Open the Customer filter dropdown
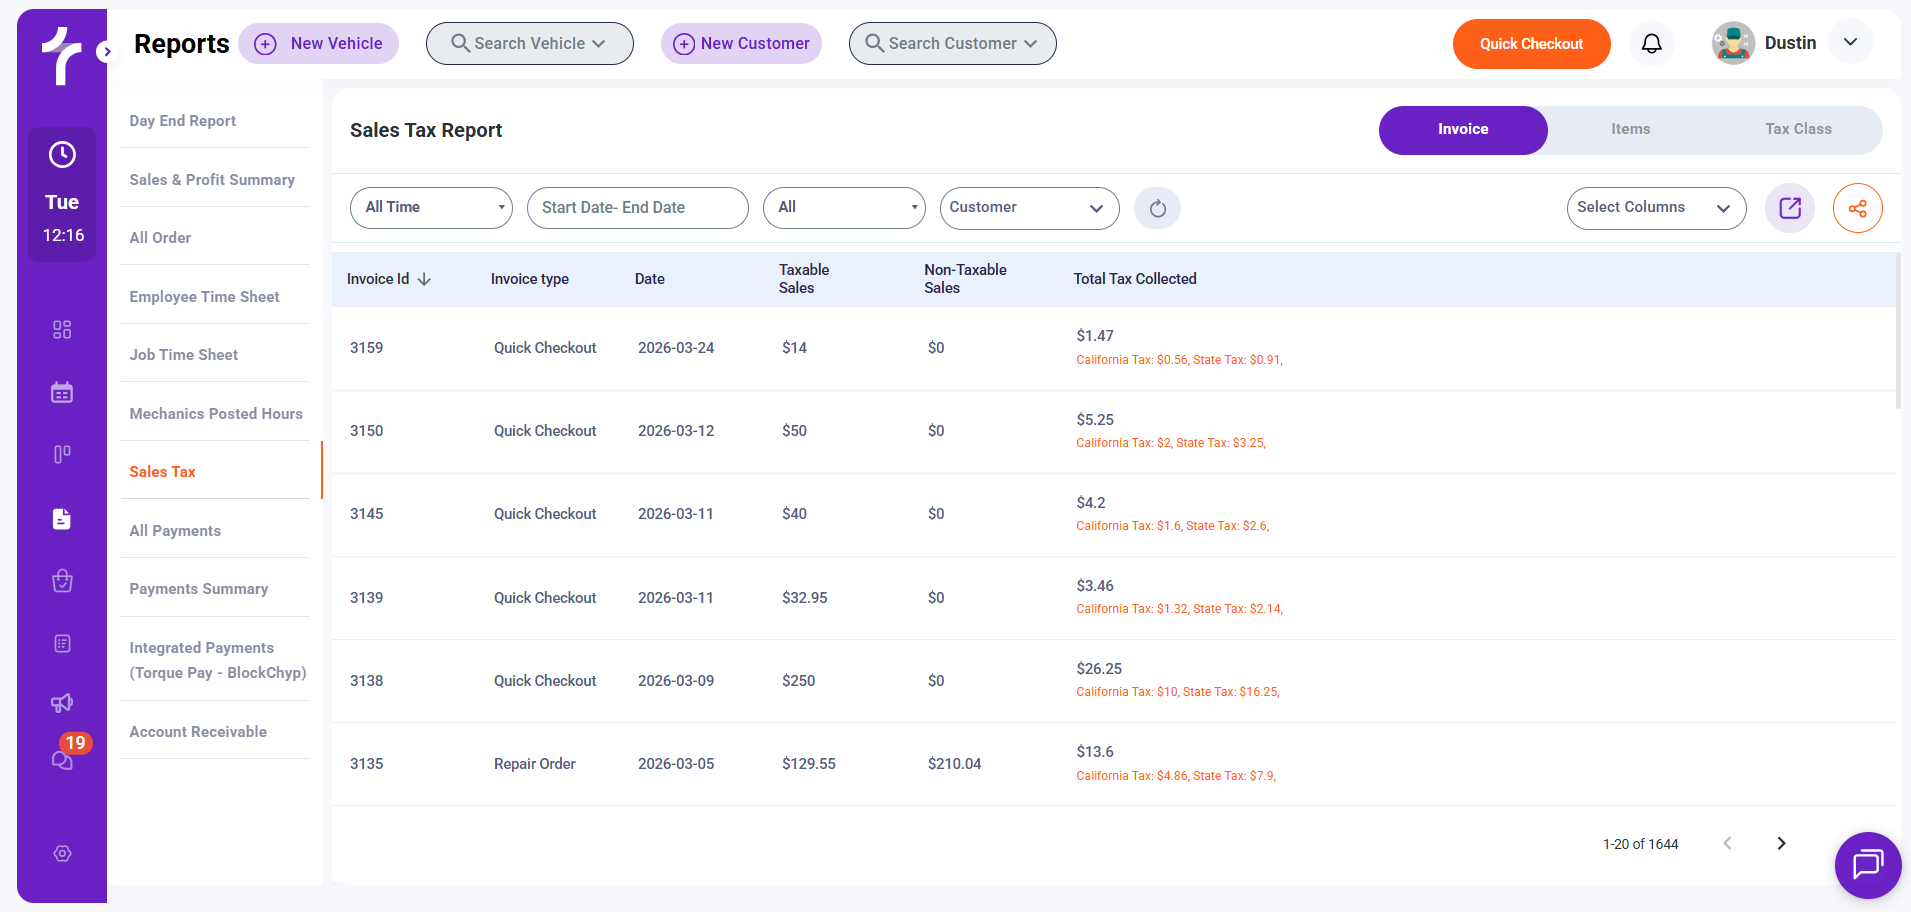Screen dimensions: 1911x912 1028,208
